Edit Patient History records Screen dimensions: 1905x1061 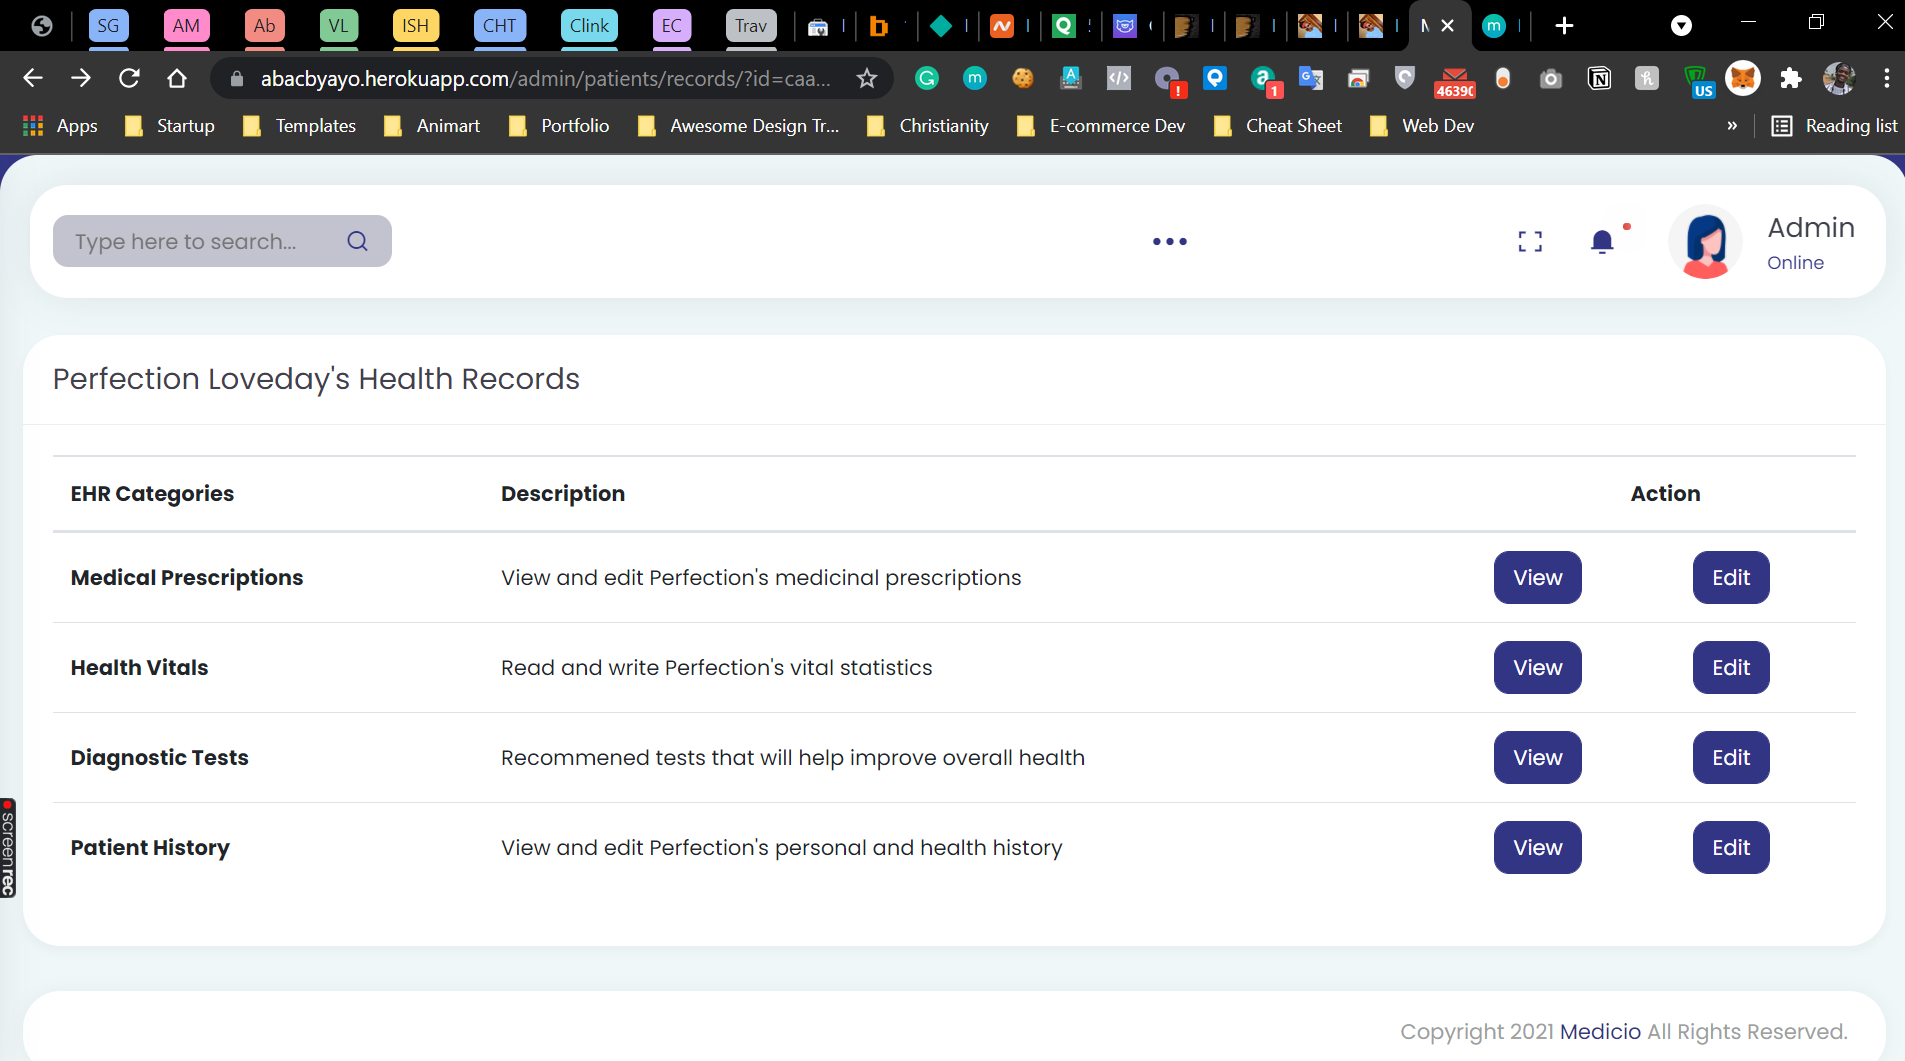point(1730,847)
